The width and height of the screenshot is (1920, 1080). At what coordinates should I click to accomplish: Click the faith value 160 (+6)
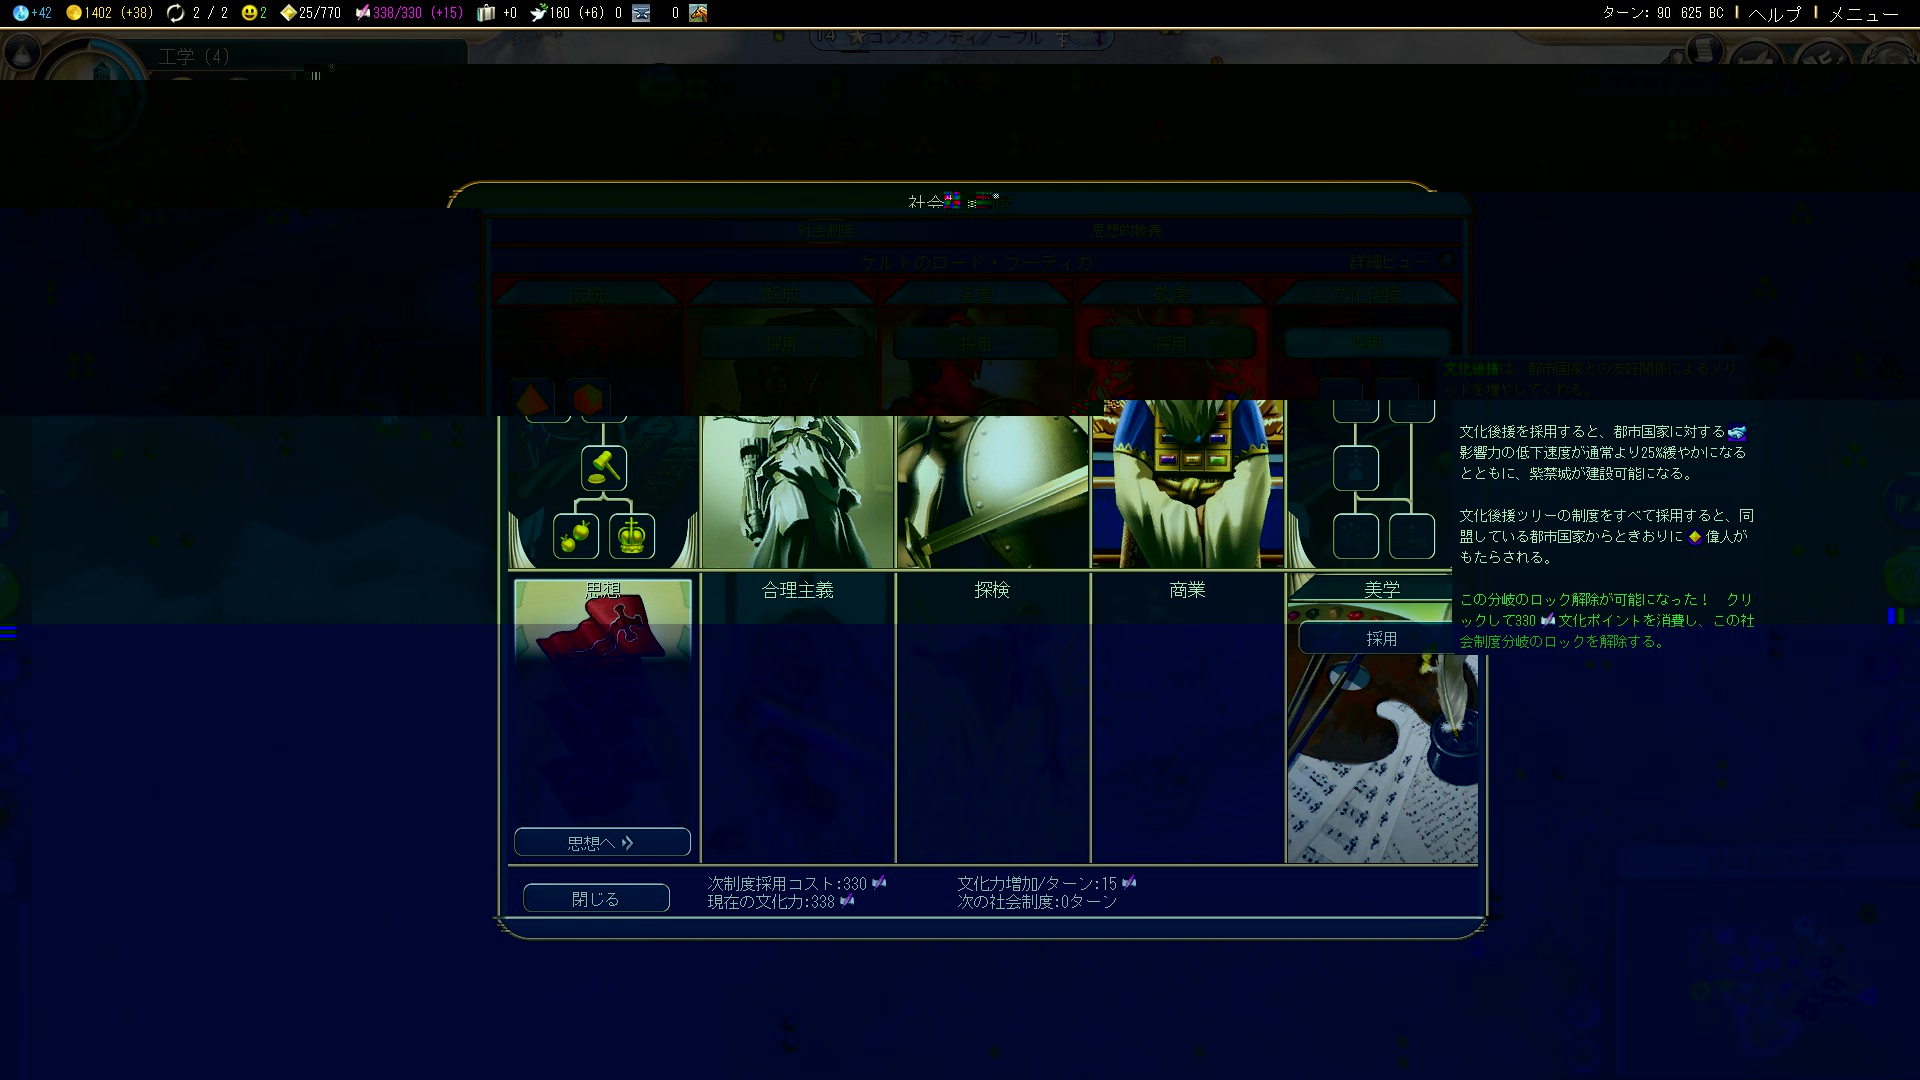point(577,13)
